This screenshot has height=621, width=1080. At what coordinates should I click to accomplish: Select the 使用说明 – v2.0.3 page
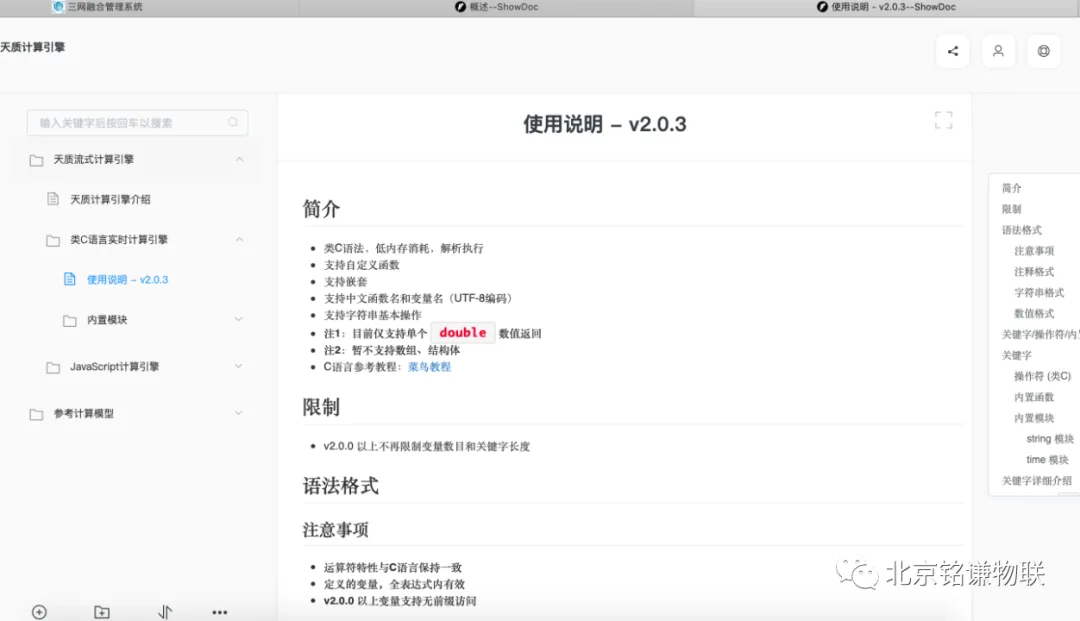coord(127,280)
